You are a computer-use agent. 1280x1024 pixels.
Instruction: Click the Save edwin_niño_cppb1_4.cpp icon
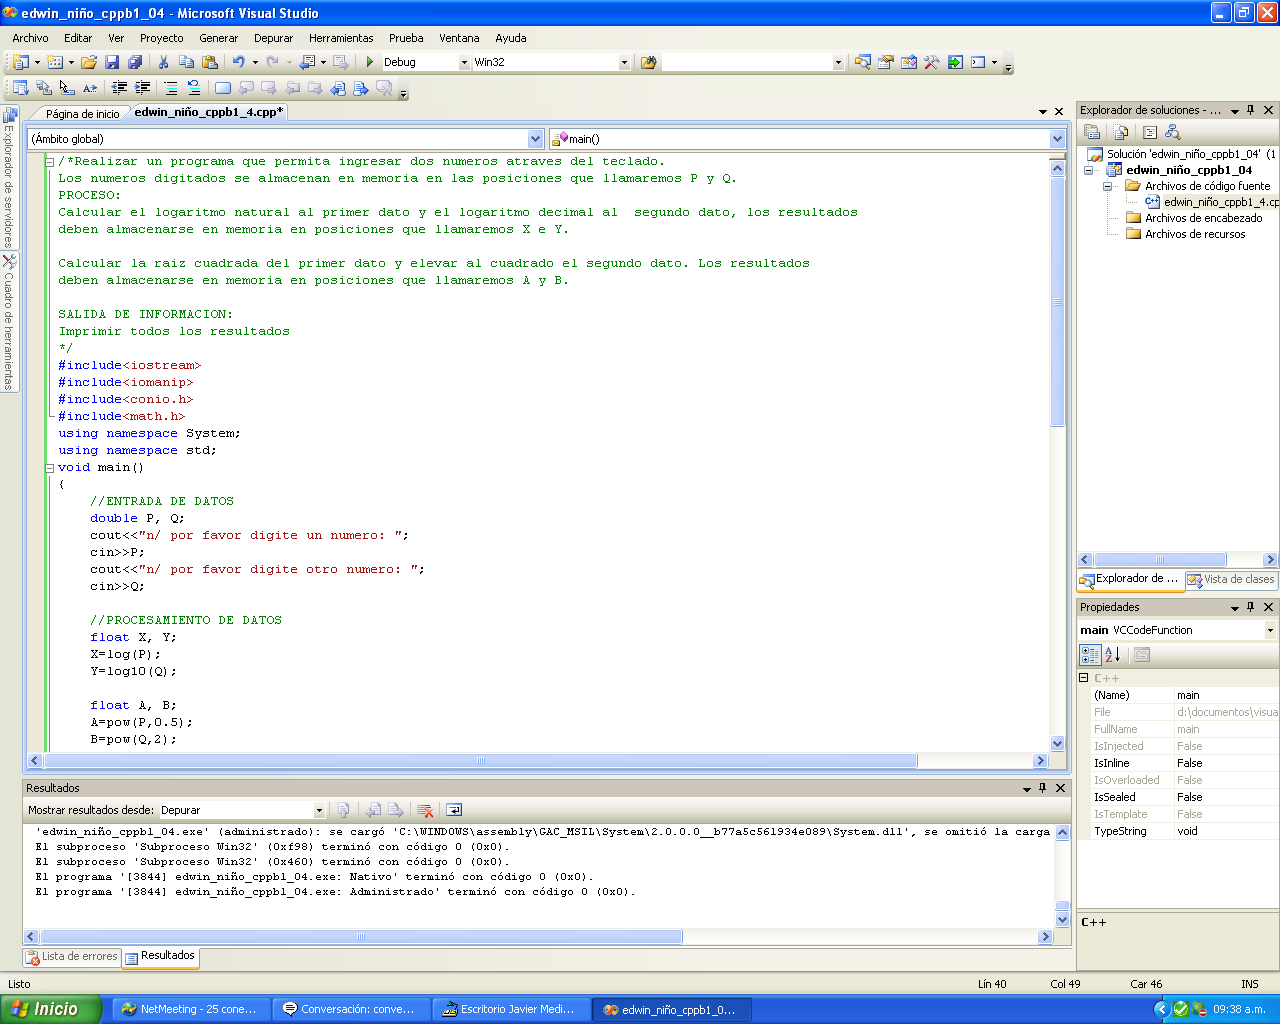113,62
